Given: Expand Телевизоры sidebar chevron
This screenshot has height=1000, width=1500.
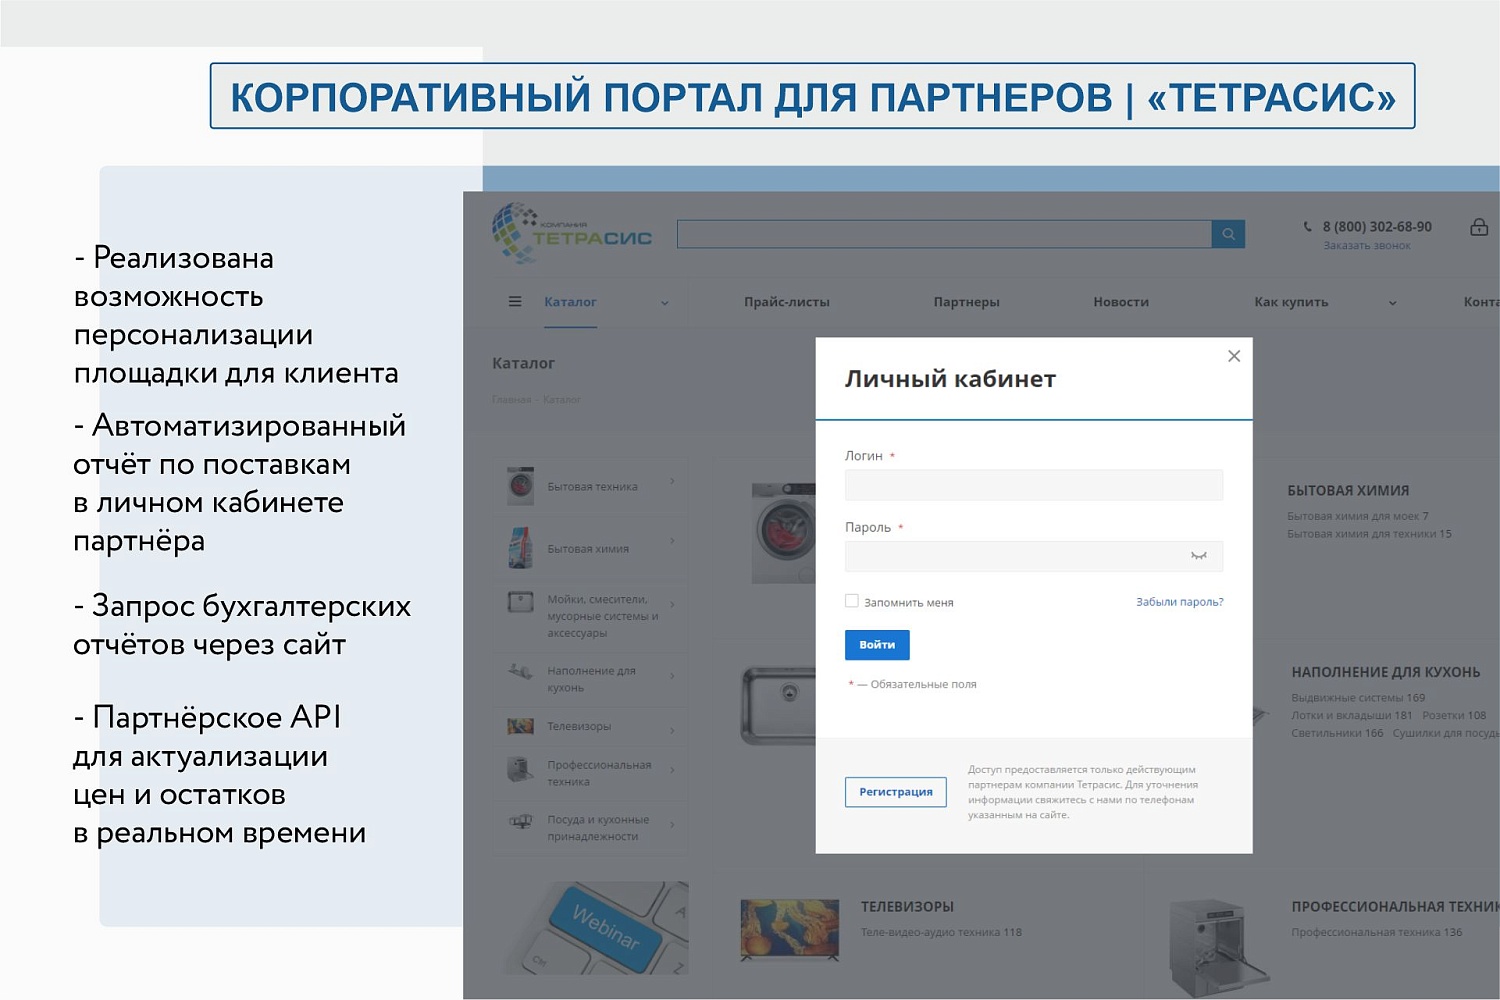Looking at the screenshot, I should click(672, 731).
